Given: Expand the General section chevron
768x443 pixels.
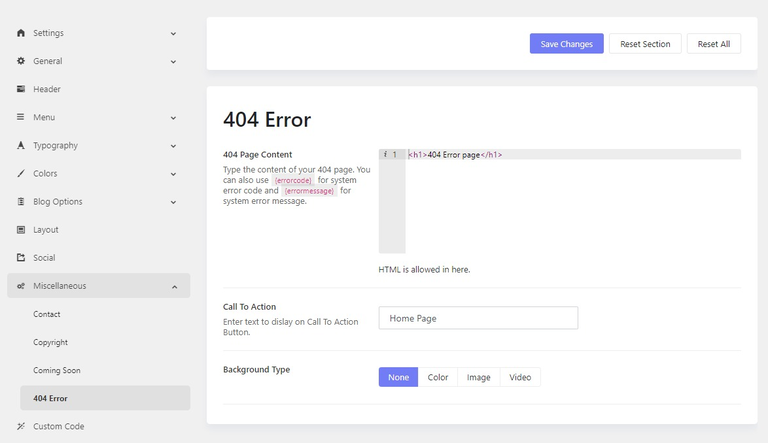Looking at the screenshot, I should coord(173,62).
